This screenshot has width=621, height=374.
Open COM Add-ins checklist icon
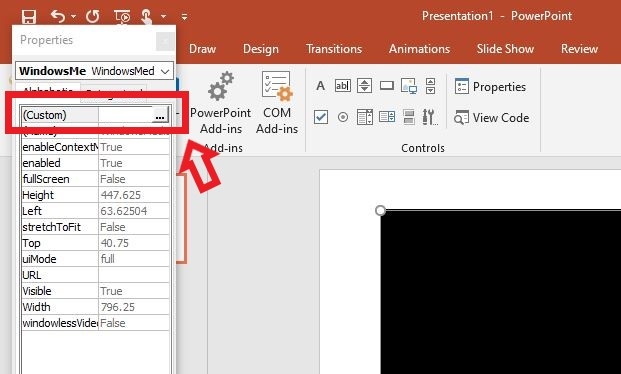[x=277, y=86]
